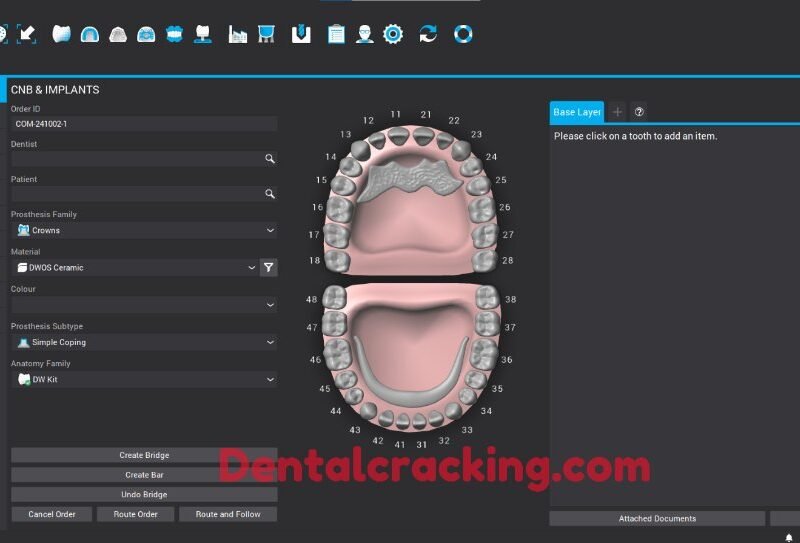This screenshot has width=800, height=543.
Task: Click the refresh sync arrows icon
Action: (428, 34)
